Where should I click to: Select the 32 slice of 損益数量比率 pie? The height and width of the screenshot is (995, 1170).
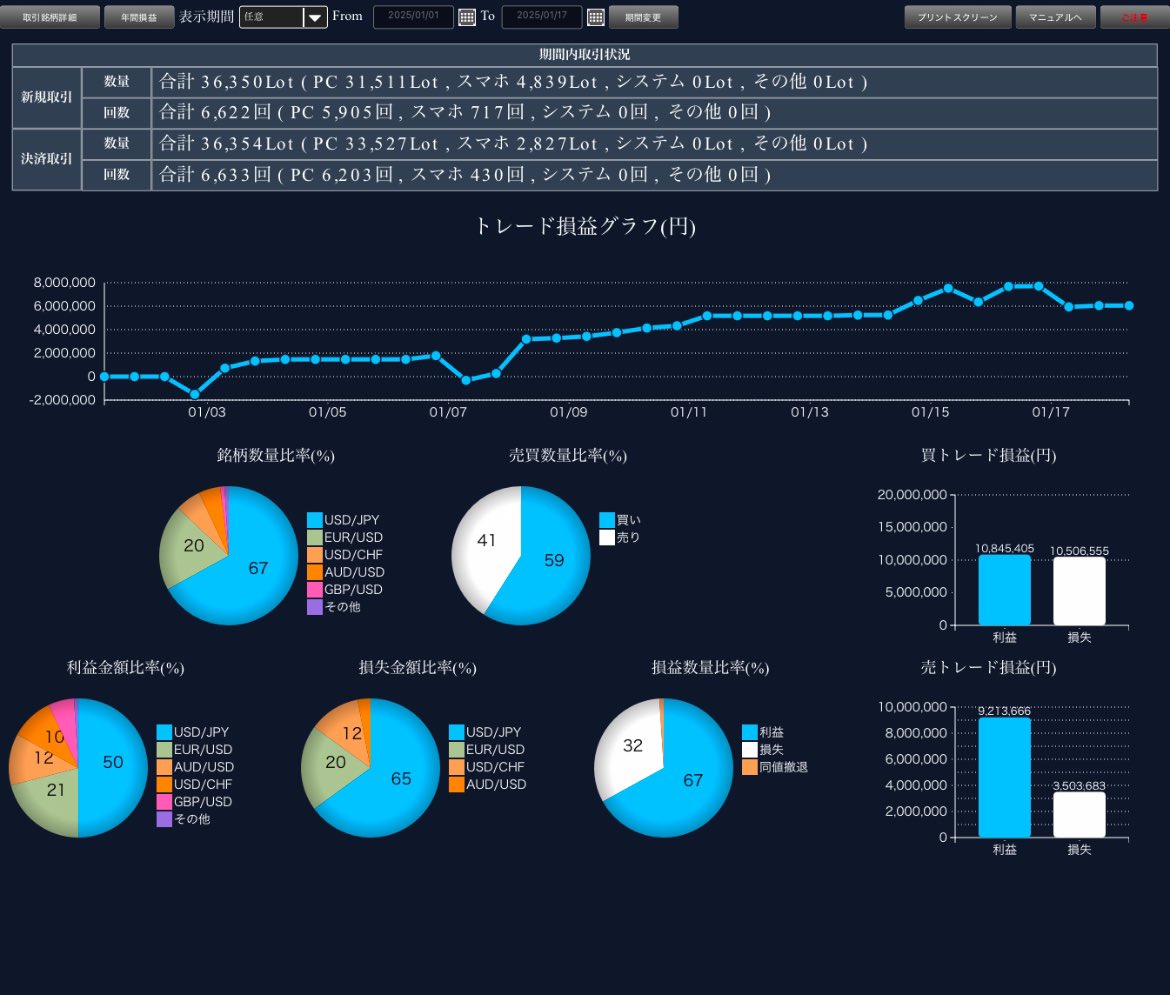pos(631,746)
